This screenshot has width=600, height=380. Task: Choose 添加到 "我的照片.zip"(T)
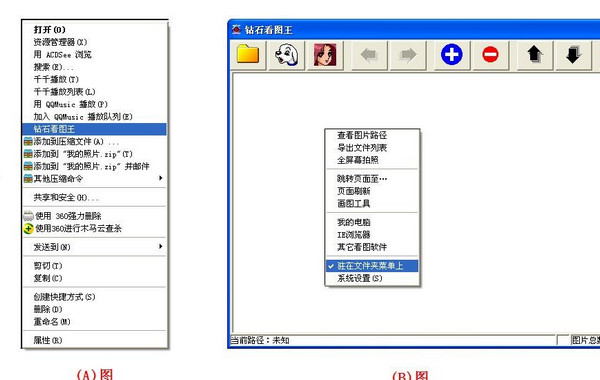click(95, 154)
